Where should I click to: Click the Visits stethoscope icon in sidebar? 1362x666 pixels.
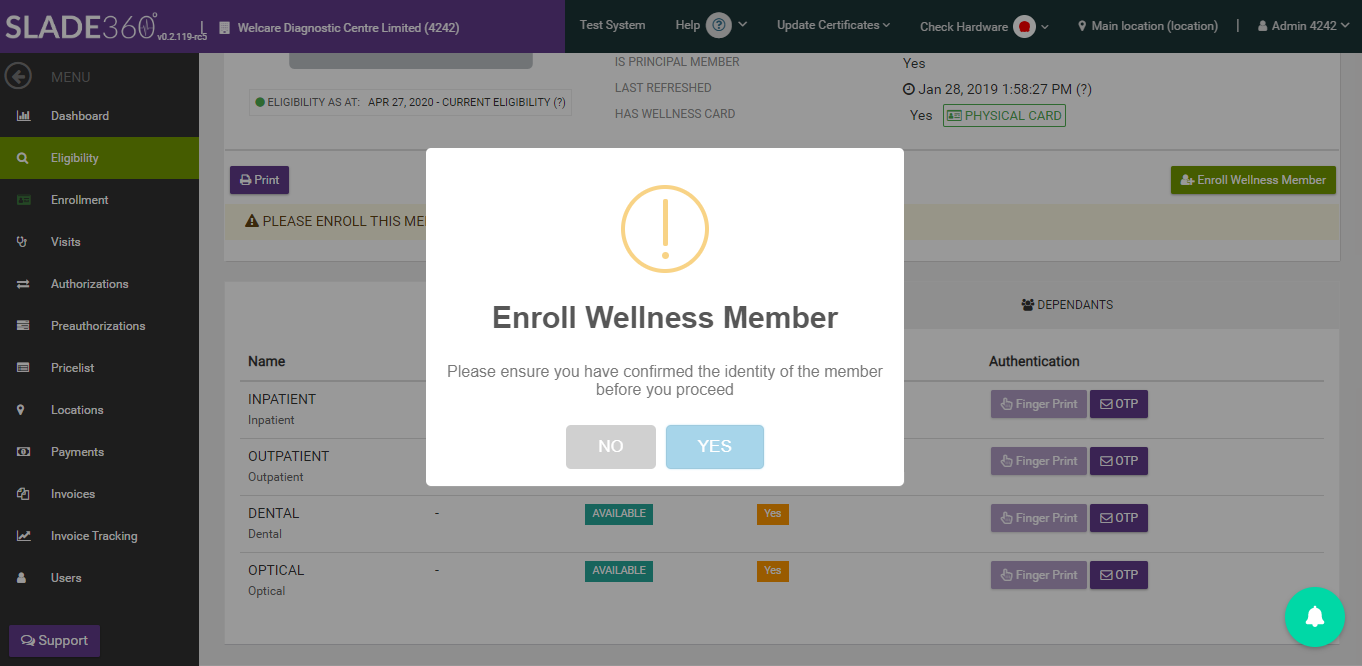pos(23,242)
